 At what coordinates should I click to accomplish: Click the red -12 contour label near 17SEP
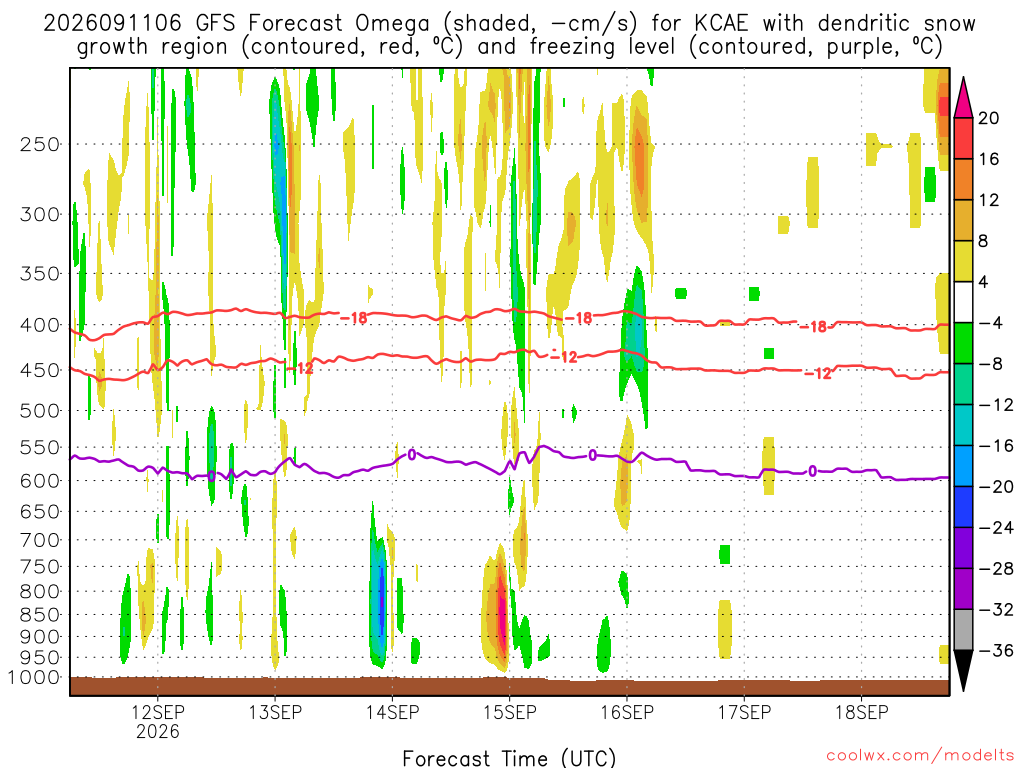(x=818, y=374)
